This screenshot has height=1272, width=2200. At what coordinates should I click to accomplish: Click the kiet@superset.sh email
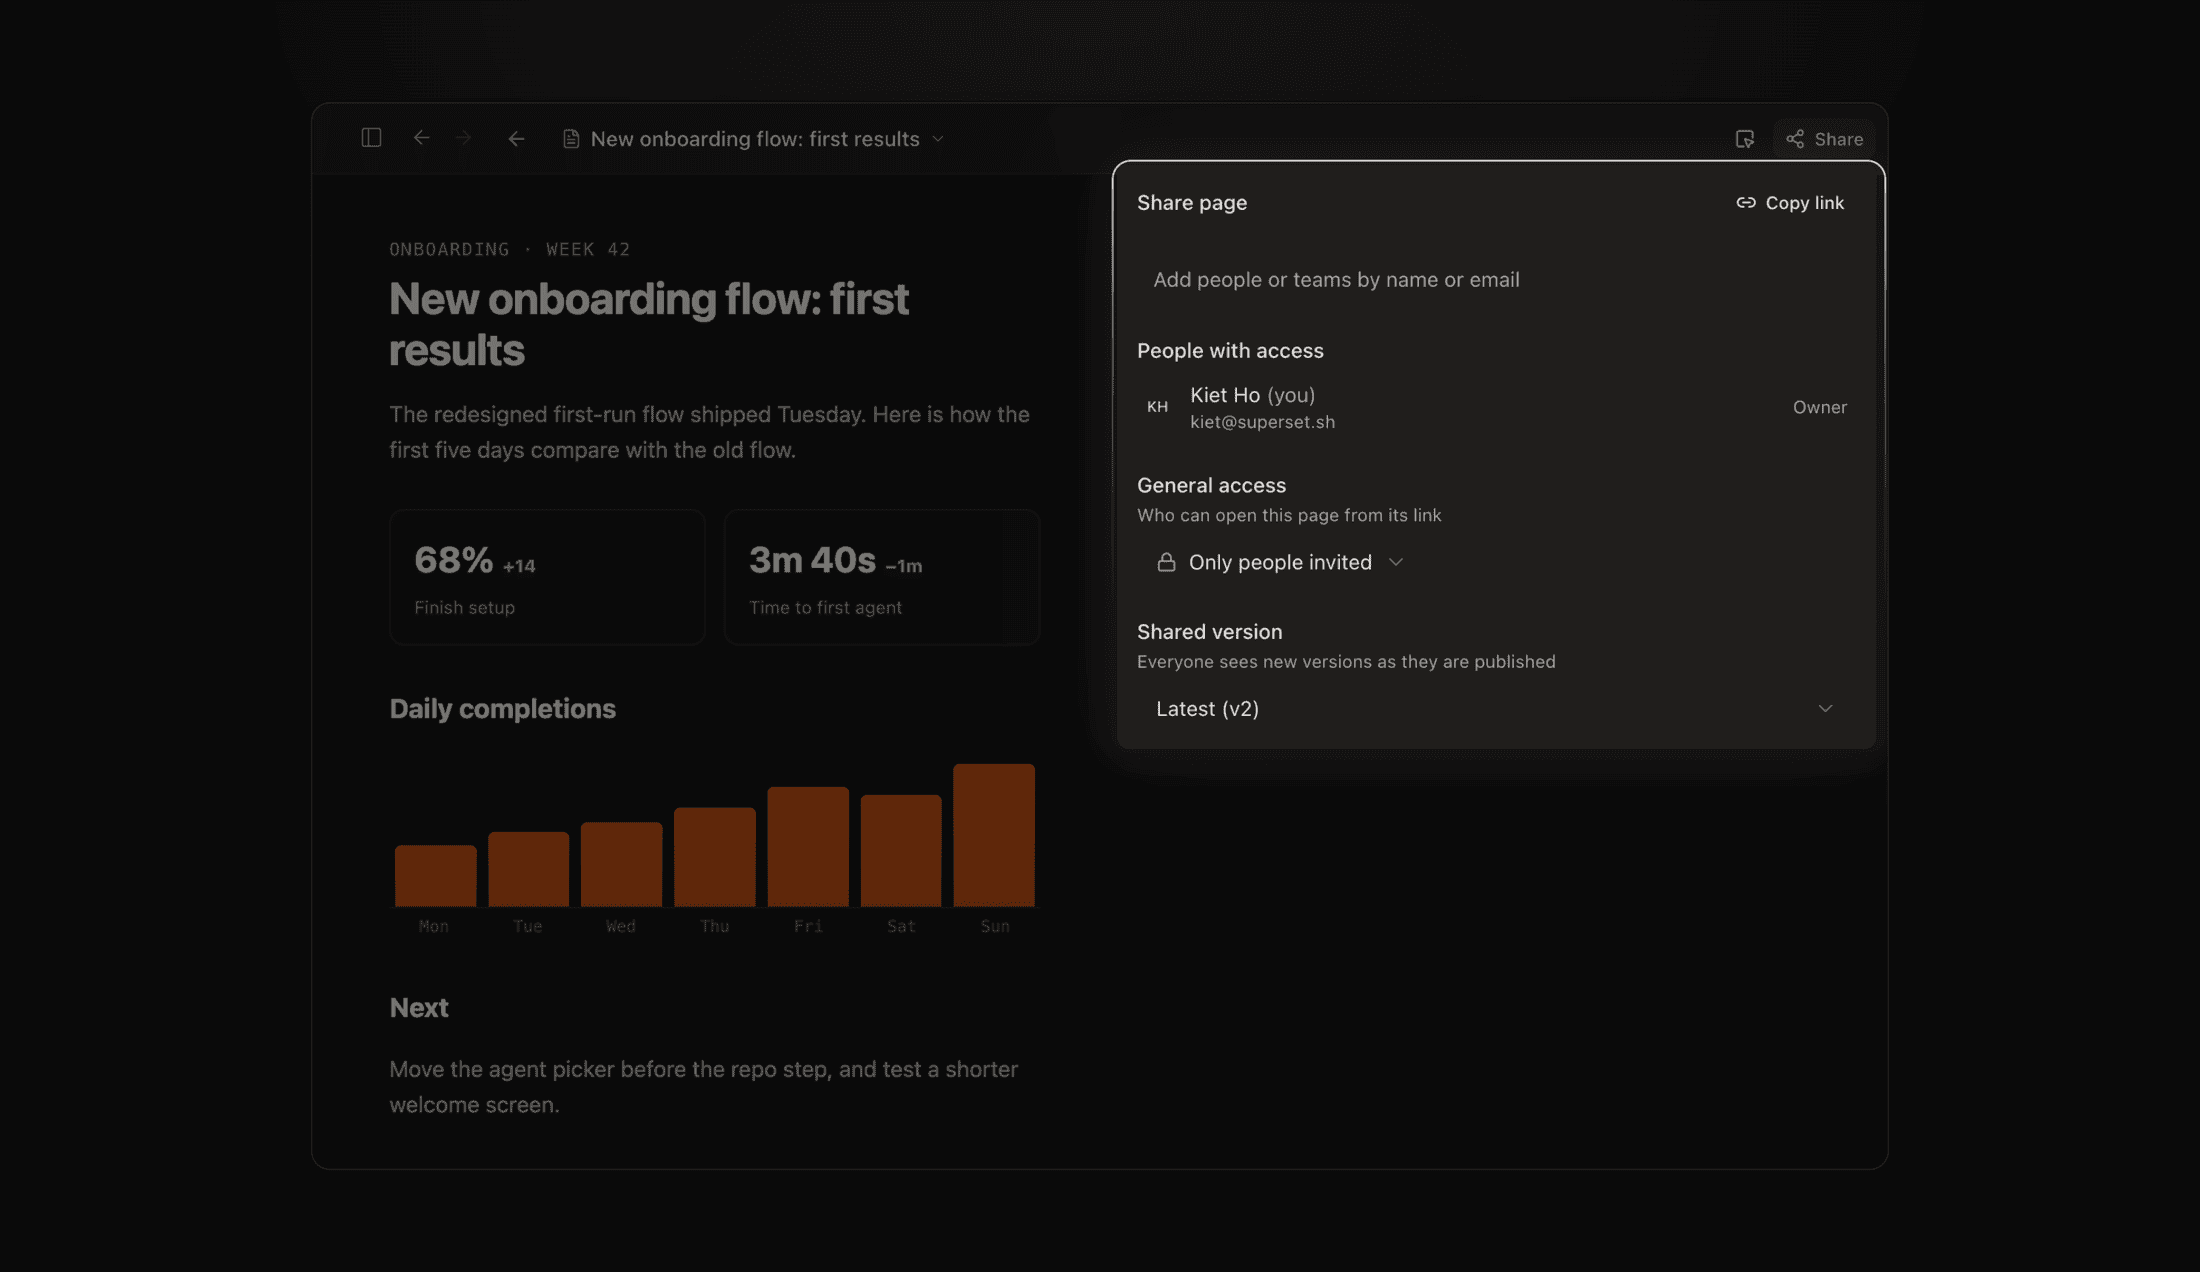[x=1262, y=422]
